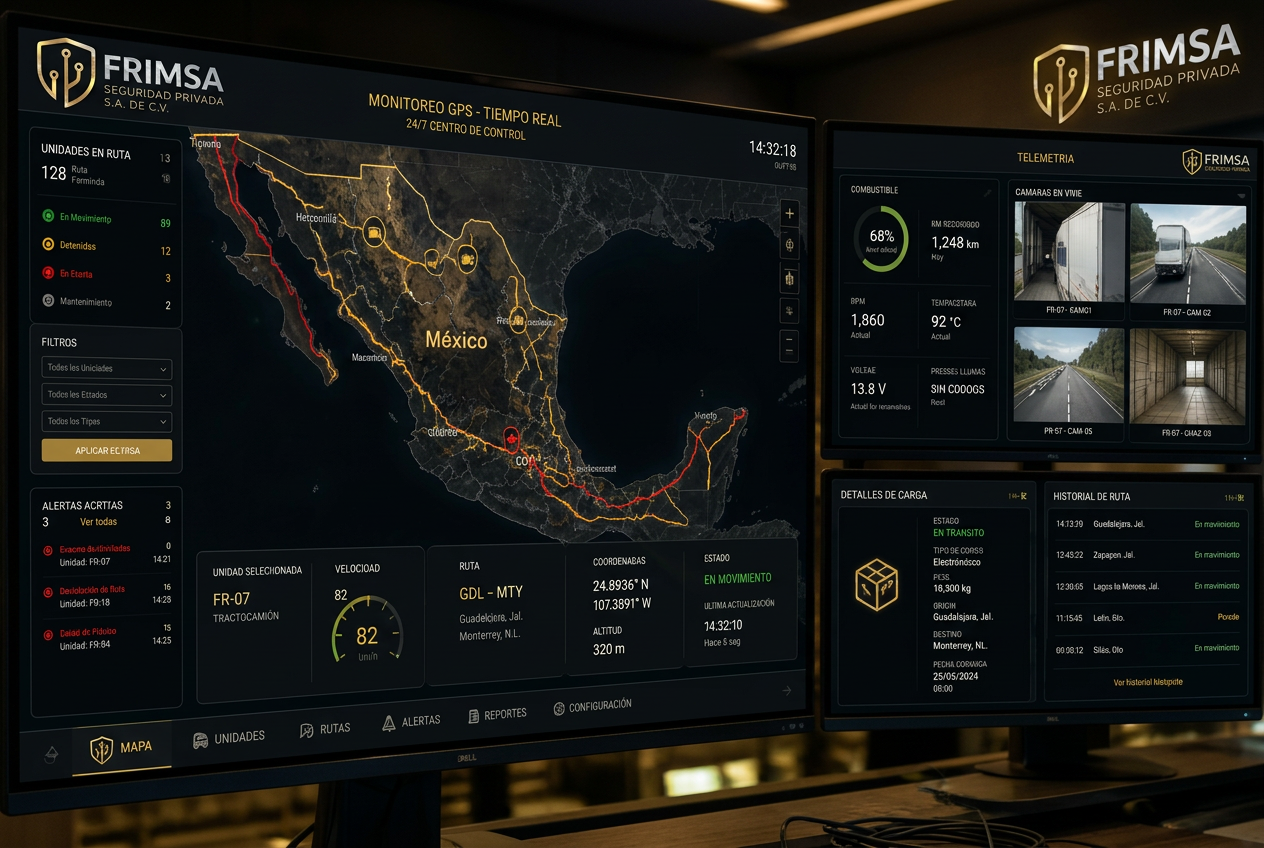Select the Lagos le Moroes, Jal. history row
The width and height of the screenshot is (1264, 848).
tap(1148, 586)
